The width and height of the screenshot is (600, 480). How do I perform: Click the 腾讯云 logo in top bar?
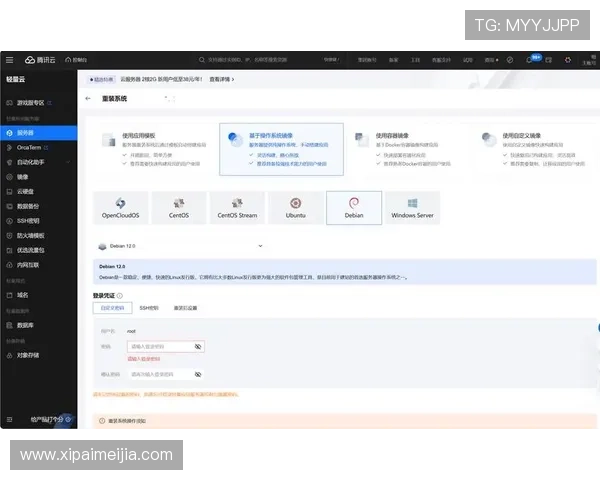click(44, 60)
